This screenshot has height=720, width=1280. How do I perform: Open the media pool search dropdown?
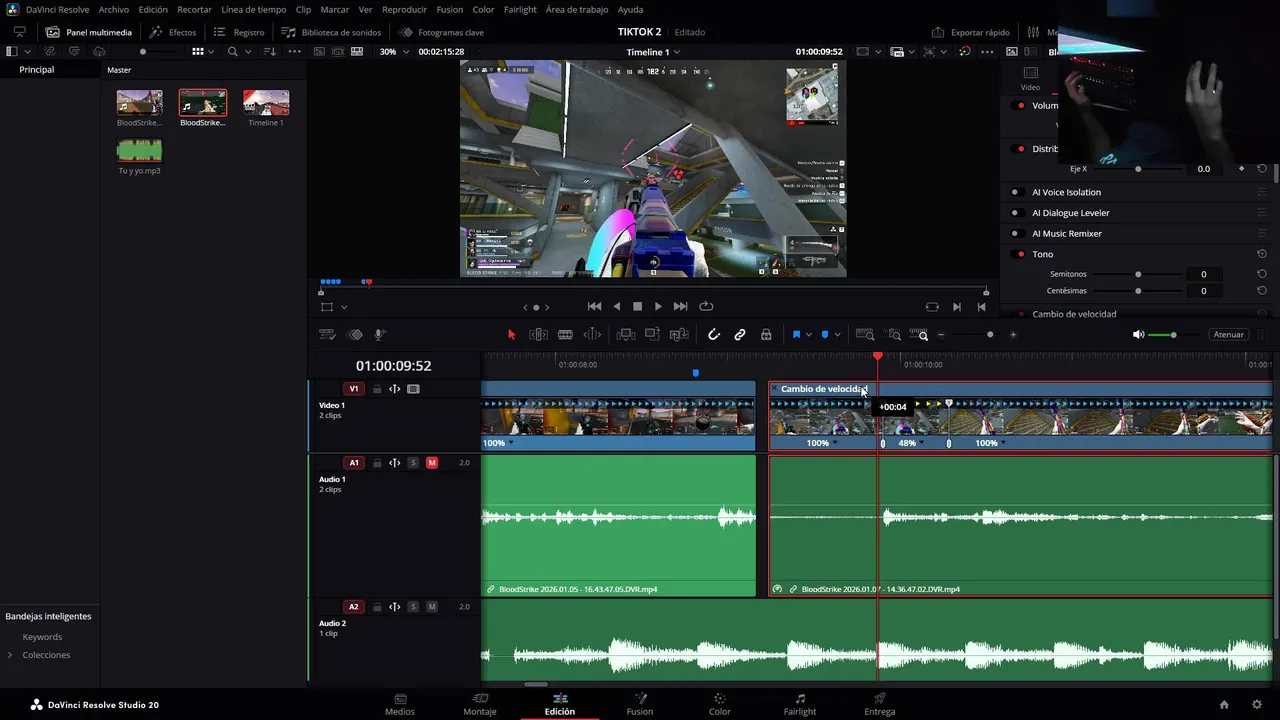(x=246, y=52)
